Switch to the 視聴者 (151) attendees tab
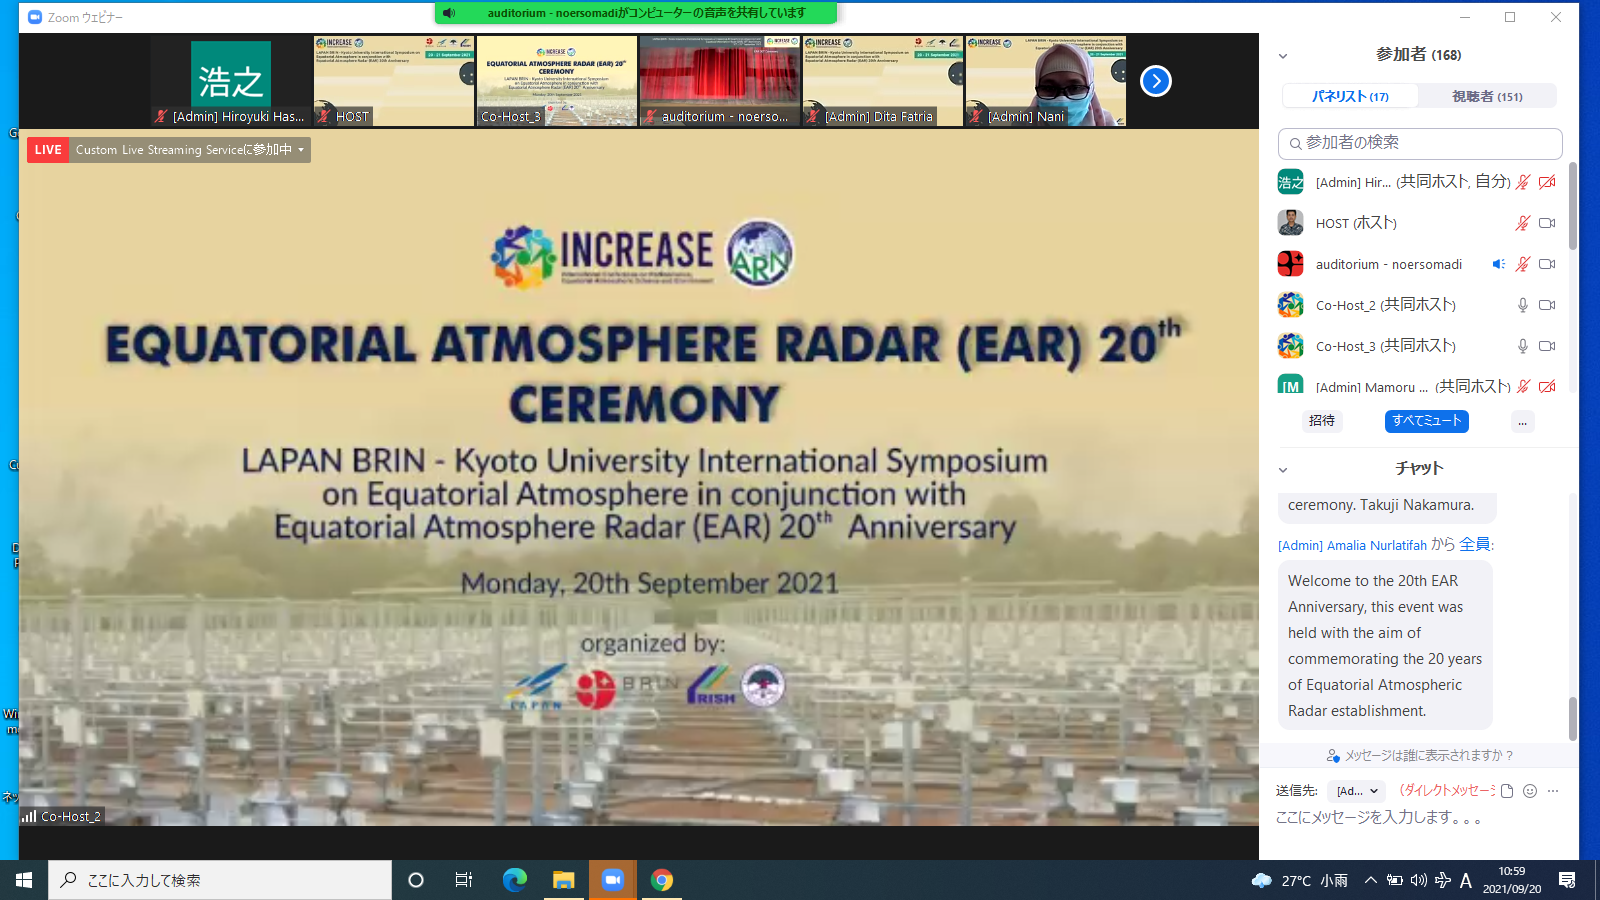Screen dimensions: 1600x900 (x=1487, y=96)
